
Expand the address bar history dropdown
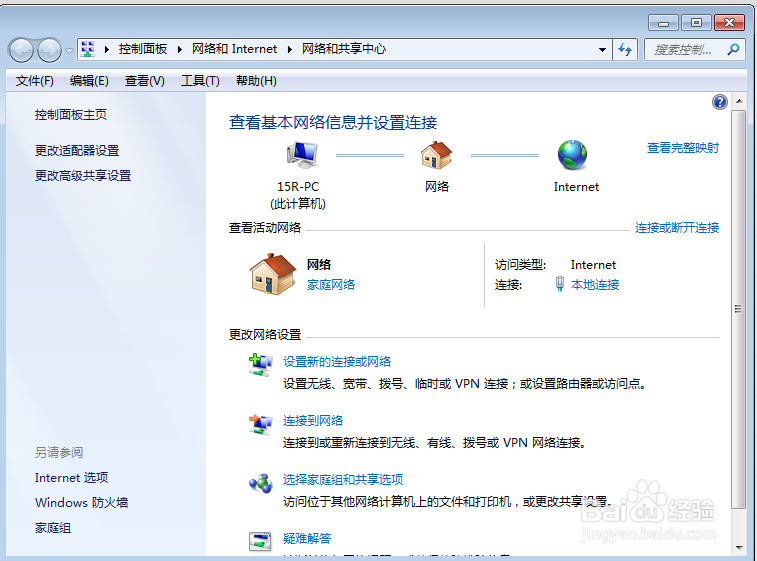click(x=602, y=50)
